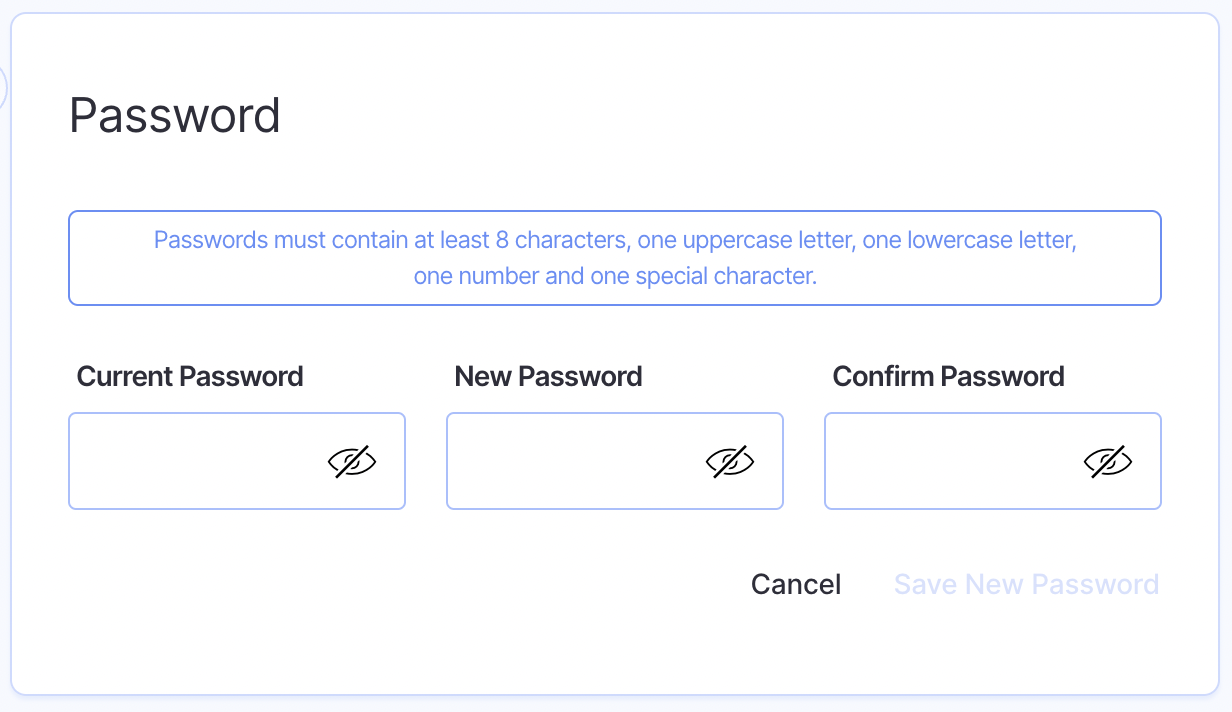Show the Current Password field text
This screenshot has width=1232, height=712.
pyautogui.click(x=352, y=461)
